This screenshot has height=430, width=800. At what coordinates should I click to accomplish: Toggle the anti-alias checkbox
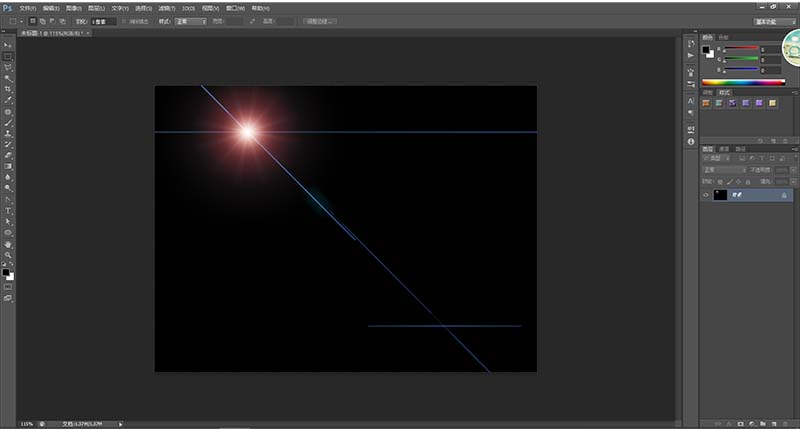click(124, 21)
